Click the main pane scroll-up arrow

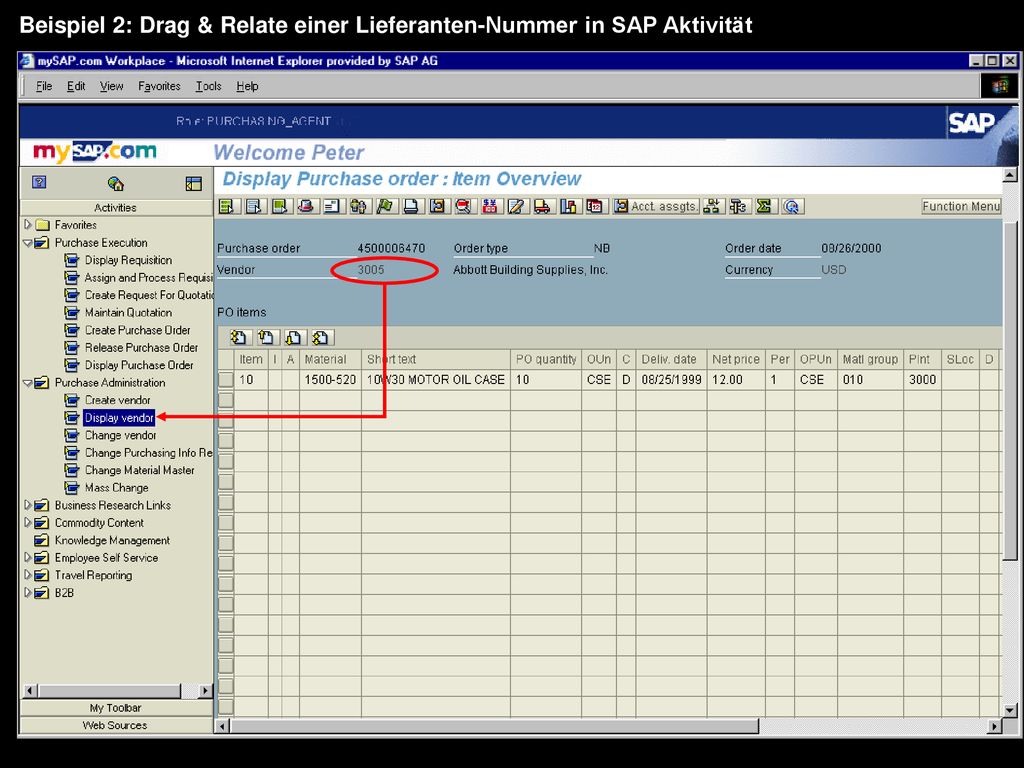coord(1010,175)
